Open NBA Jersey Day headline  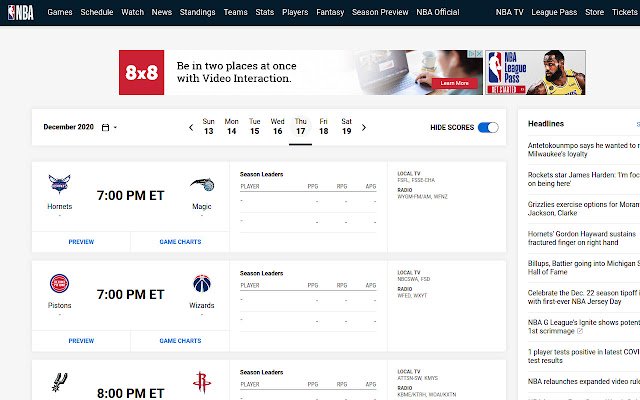(x=584, y=297)
